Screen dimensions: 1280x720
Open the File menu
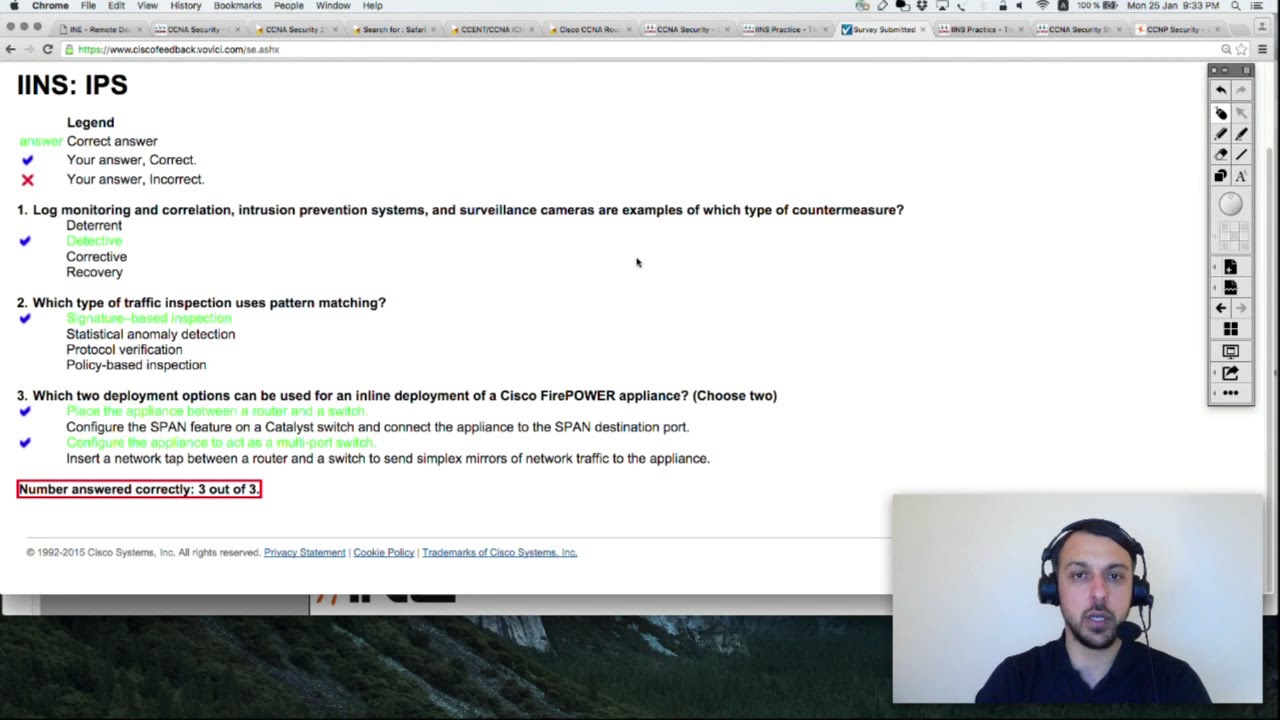pyautogui.click(x=88, y=6)
